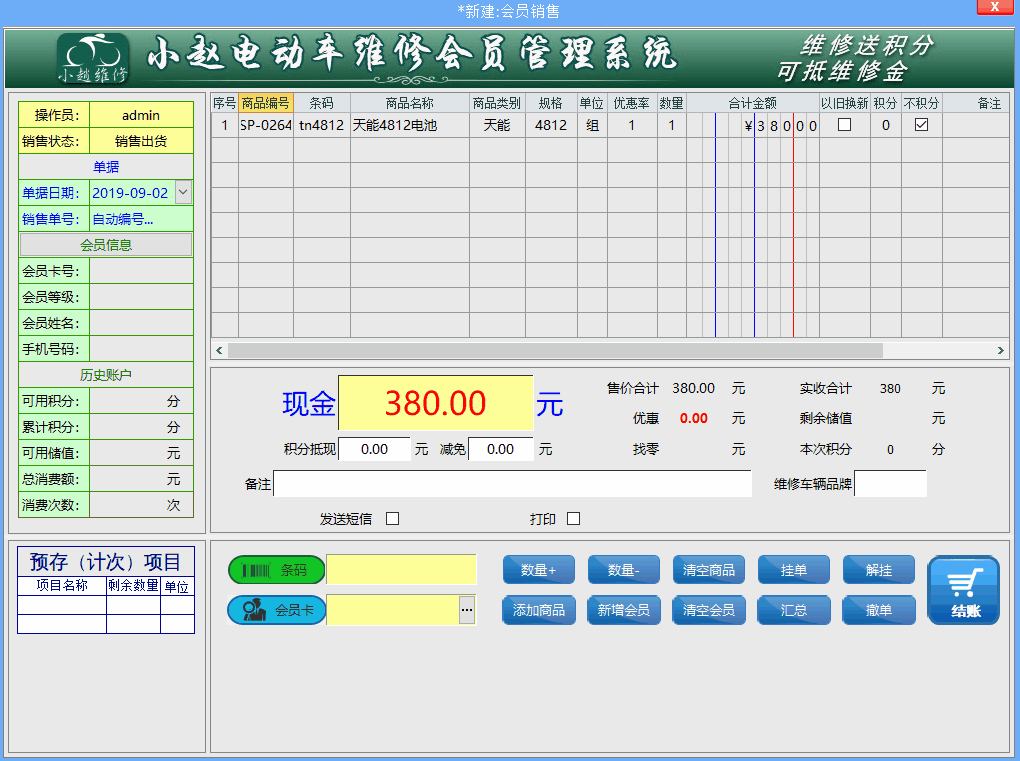Image resolution: width=1020 pixels, height=761 pixels.
Task: Select the 商品编号 column header
Action: tap(265, 103)
